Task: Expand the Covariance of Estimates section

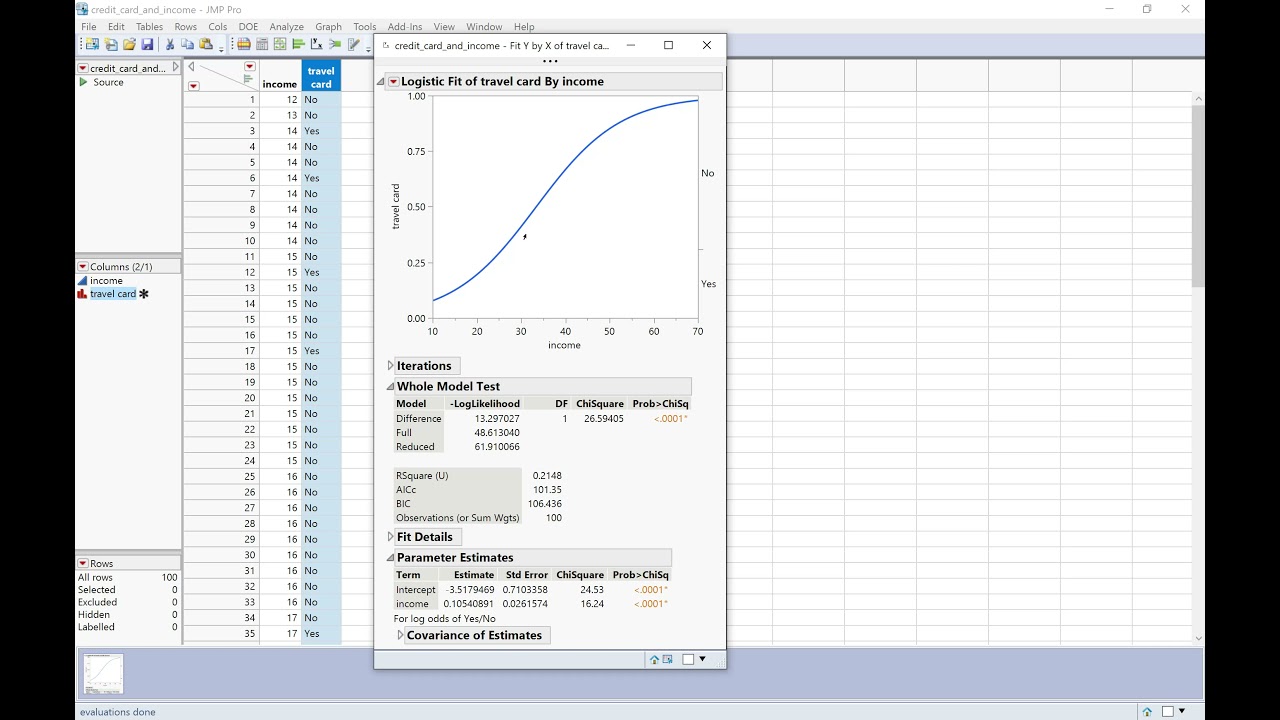Action: [x=400, y=635]
